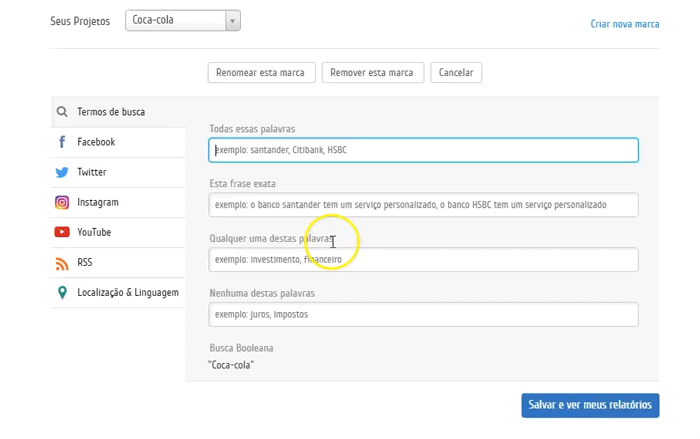Click the Instagram camera icon
The image size is (700, 439).
tap(62, 202)
